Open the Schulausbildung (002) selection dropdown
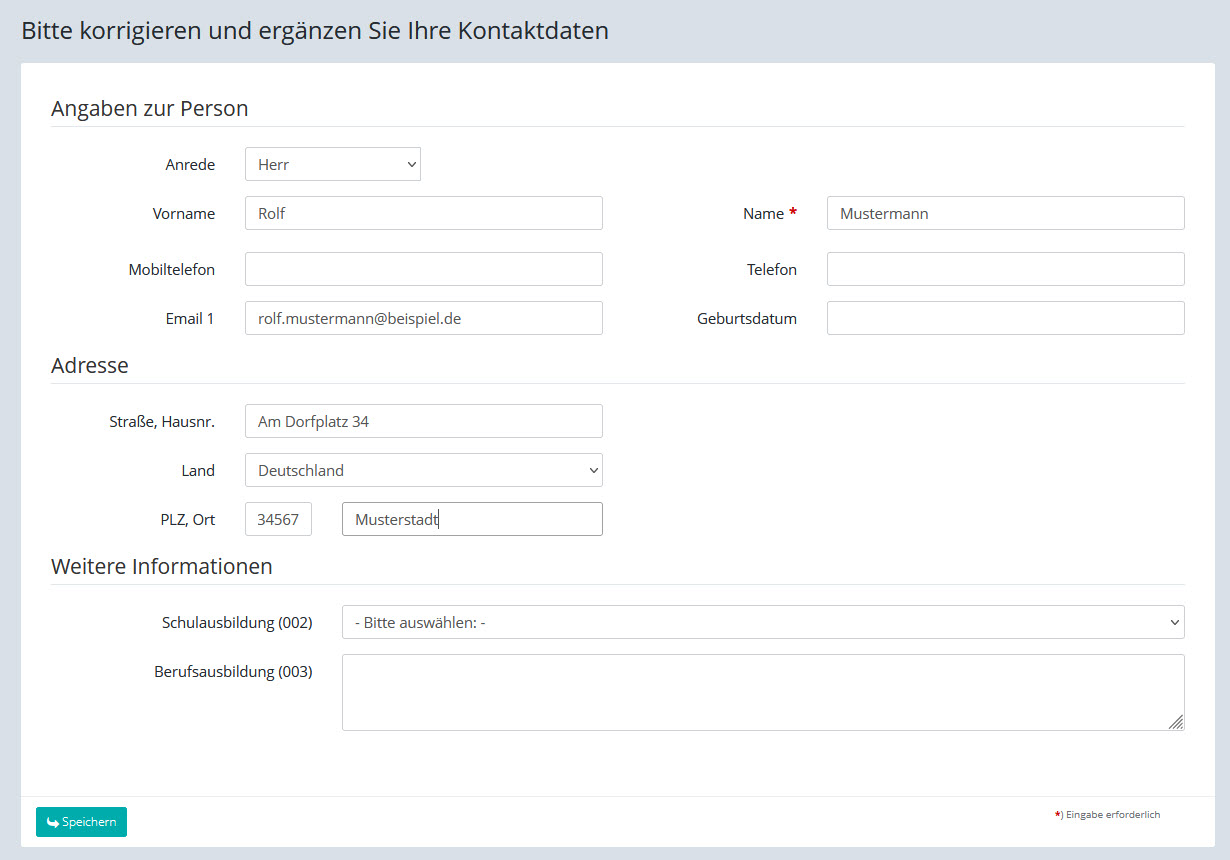Viewport: 1230px width, 860px height. [762, 622]
